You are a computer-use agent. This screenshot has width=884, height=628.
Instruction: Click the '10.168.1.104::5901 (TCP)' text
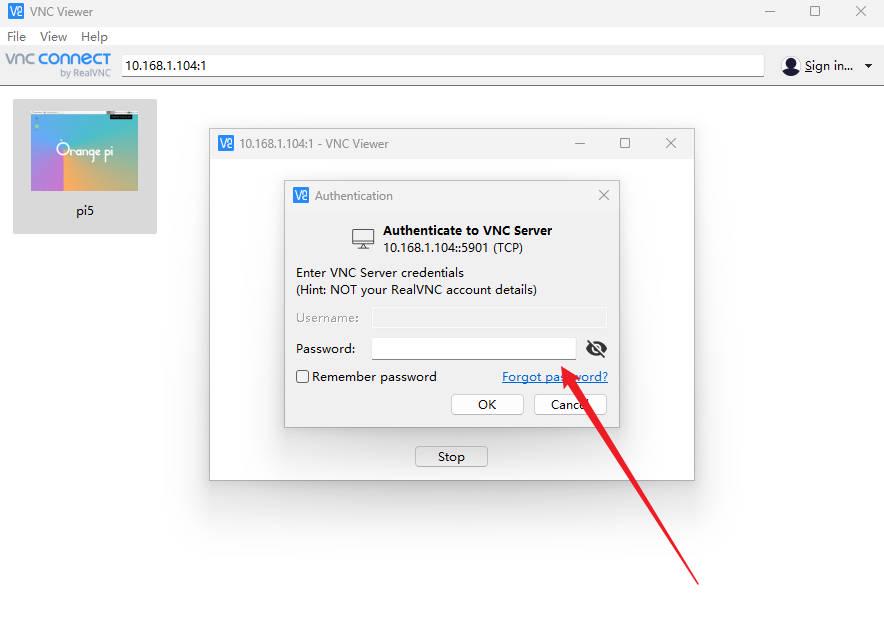tap(453, 247)
